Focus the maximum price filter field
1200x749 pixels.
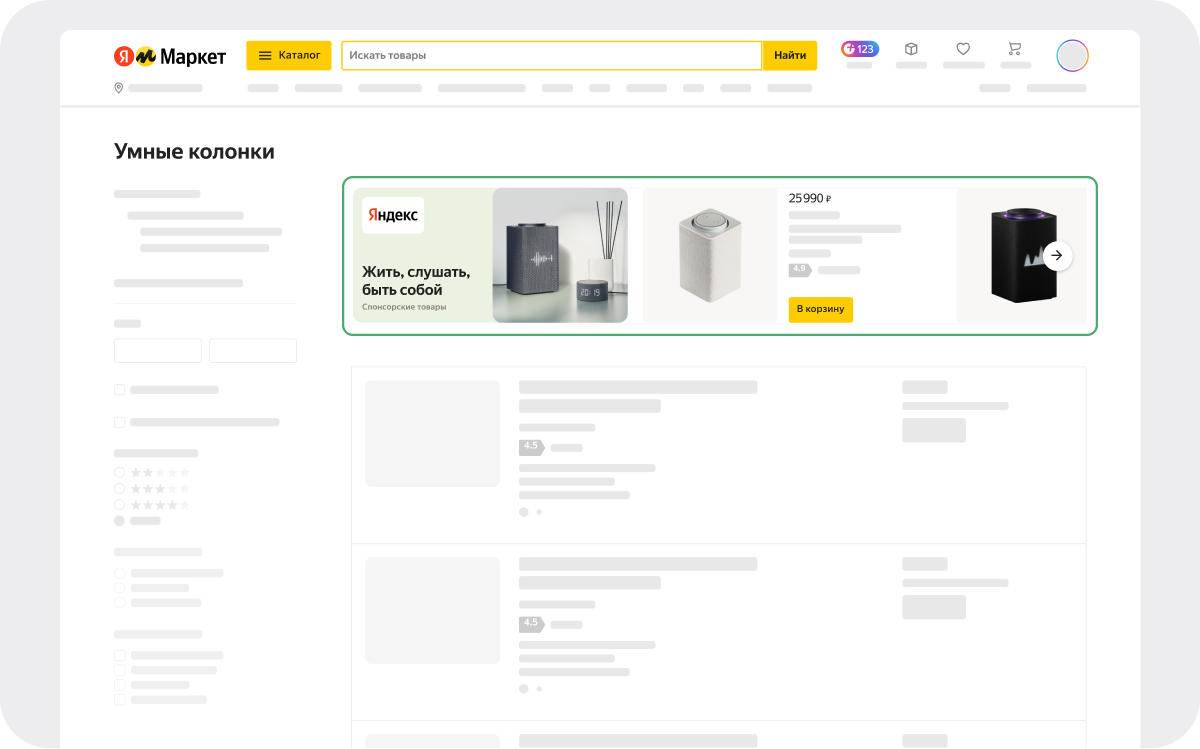253,350
